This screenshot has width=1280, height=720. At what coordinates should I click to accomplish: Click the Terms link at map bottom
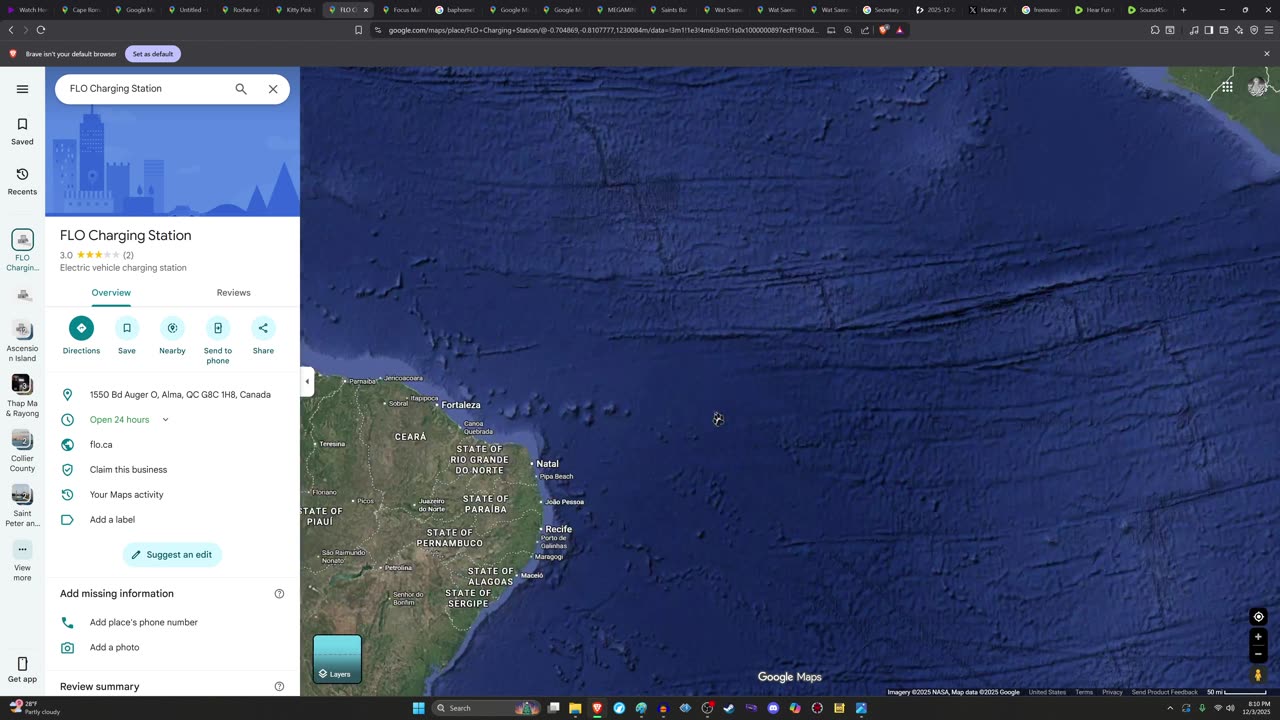coord(1084,692)
